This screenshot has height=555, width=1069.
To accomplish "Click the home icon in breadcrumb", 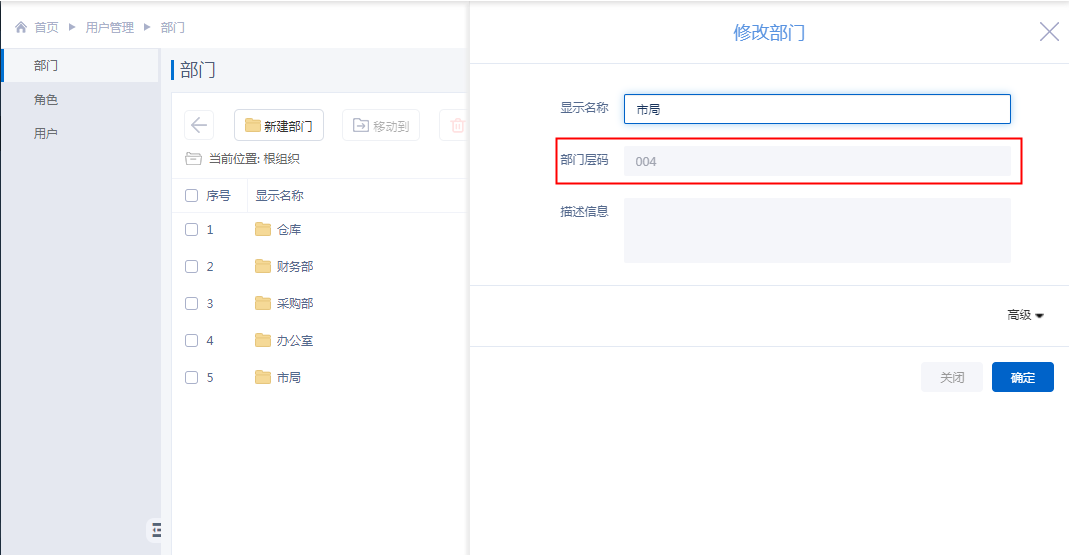I will (x=21, y=28).
